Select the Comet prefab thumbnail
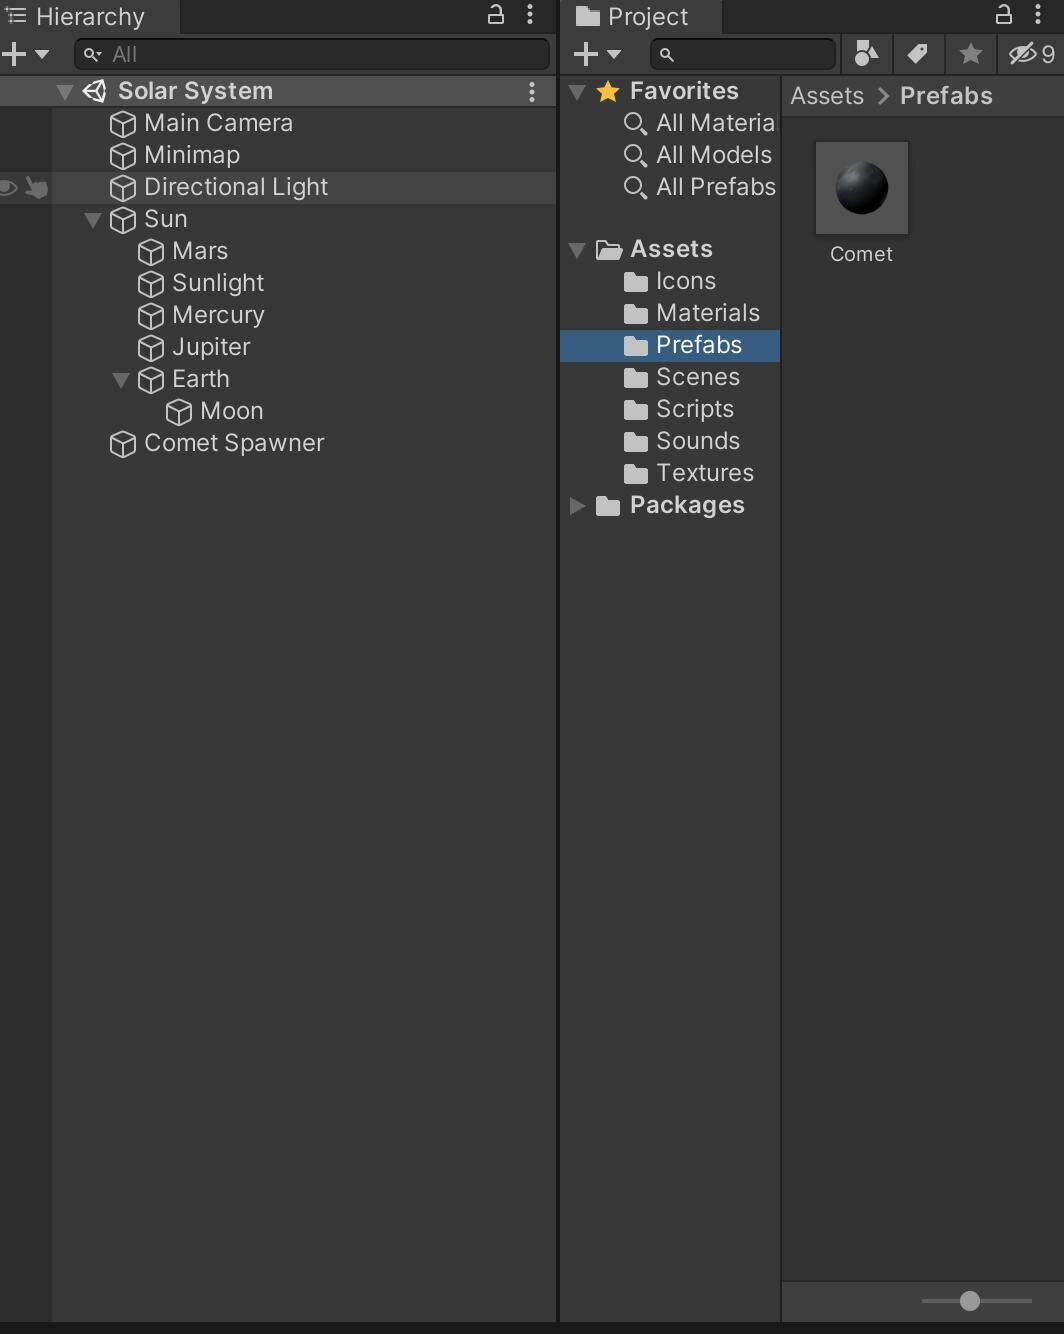The height and width of the screenshot is (1334, 1064). [x=862, y=188]
